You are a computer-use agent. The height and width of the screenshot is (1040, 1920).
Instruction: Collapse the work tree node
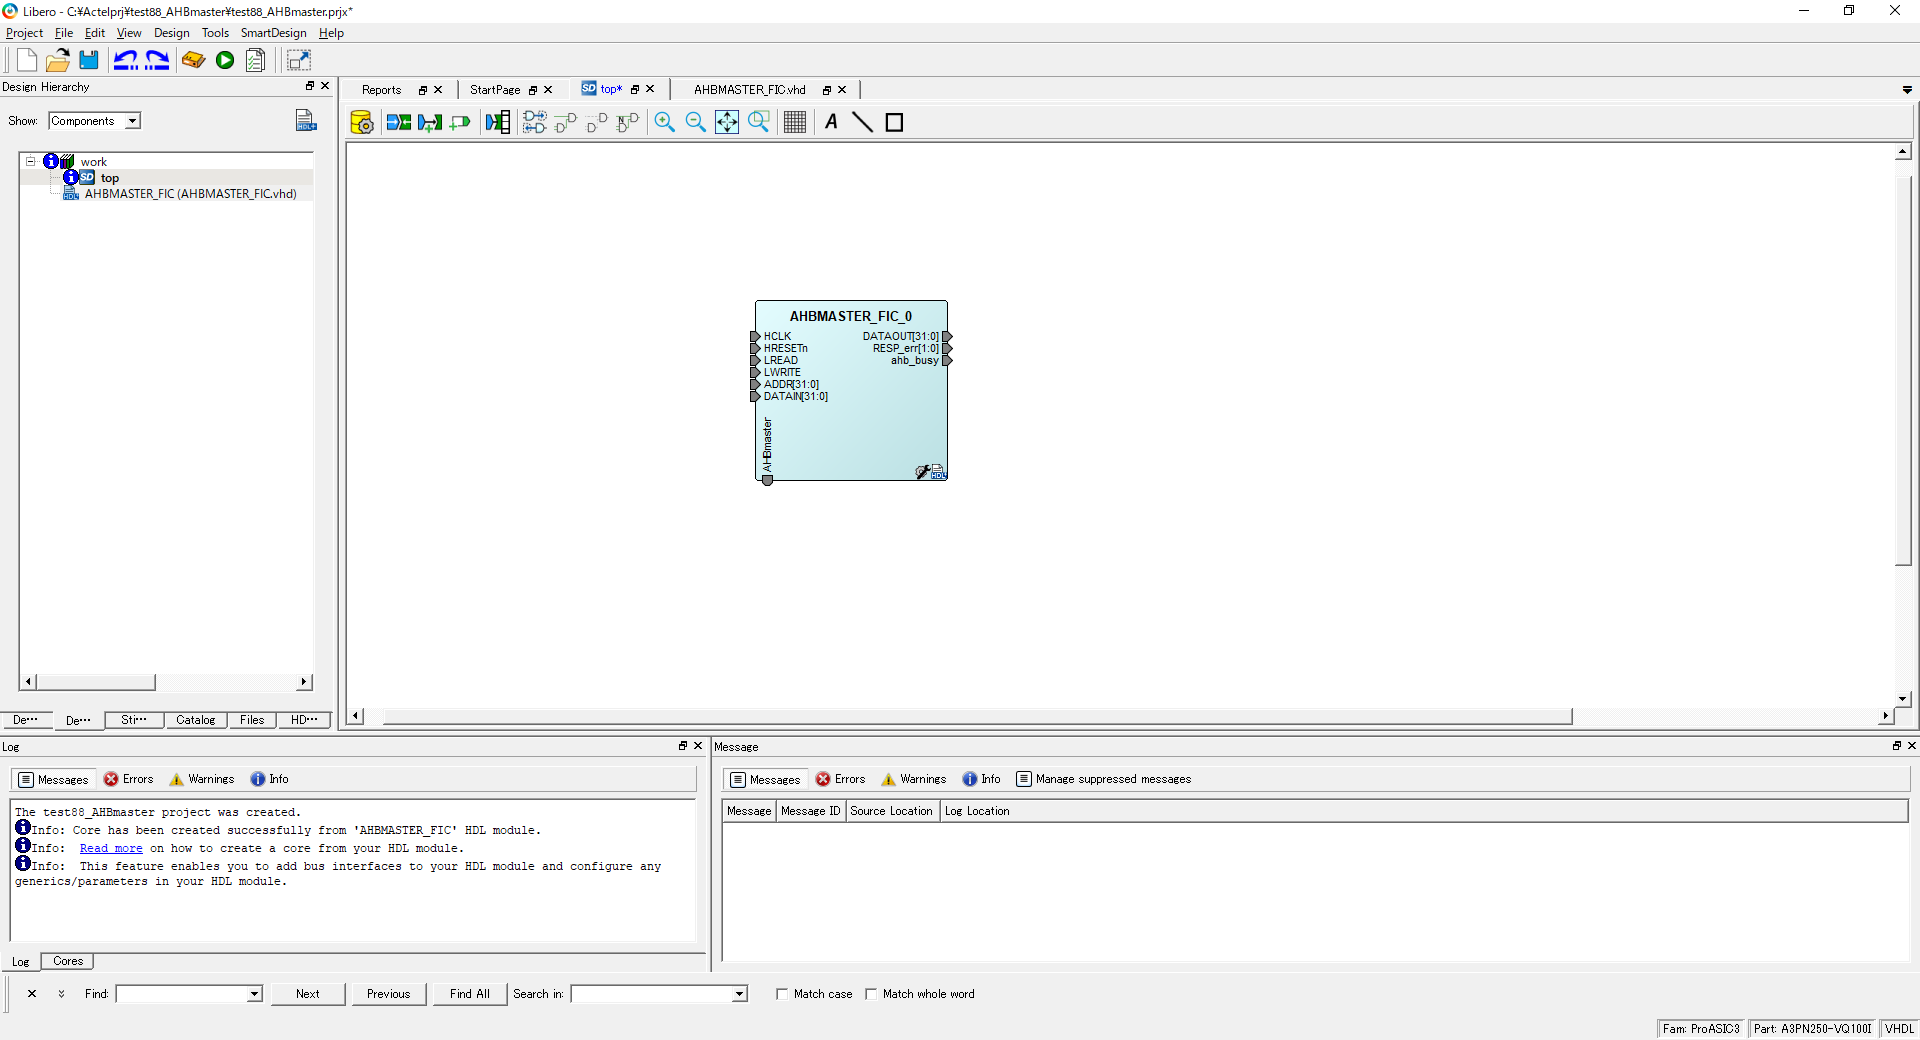[31, 161]
